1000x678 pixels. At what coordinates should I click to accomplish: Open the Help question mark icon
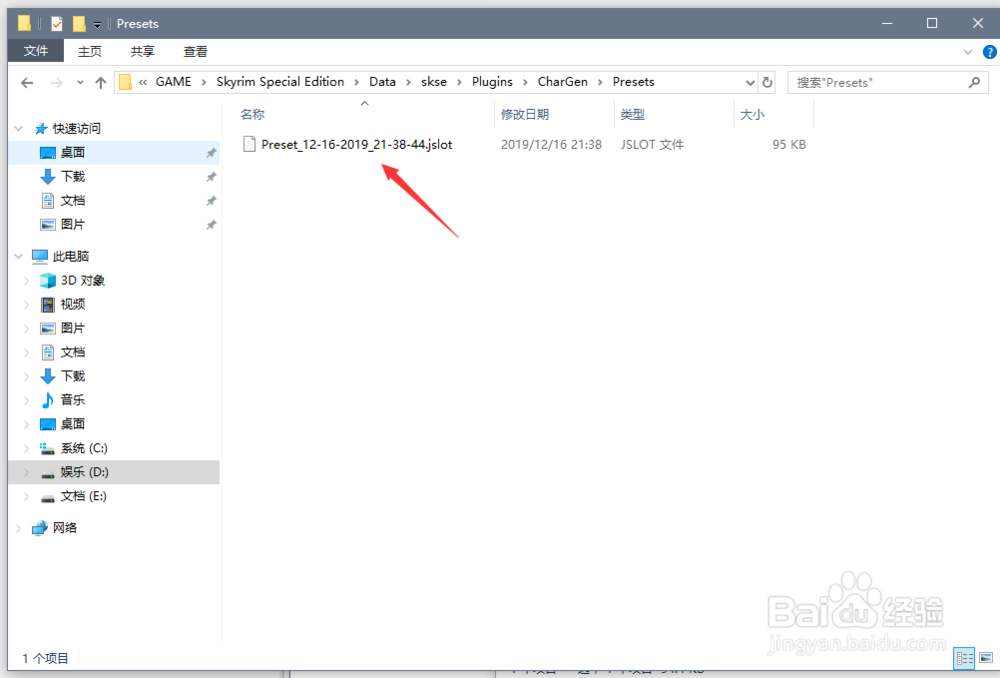point(989,52)
